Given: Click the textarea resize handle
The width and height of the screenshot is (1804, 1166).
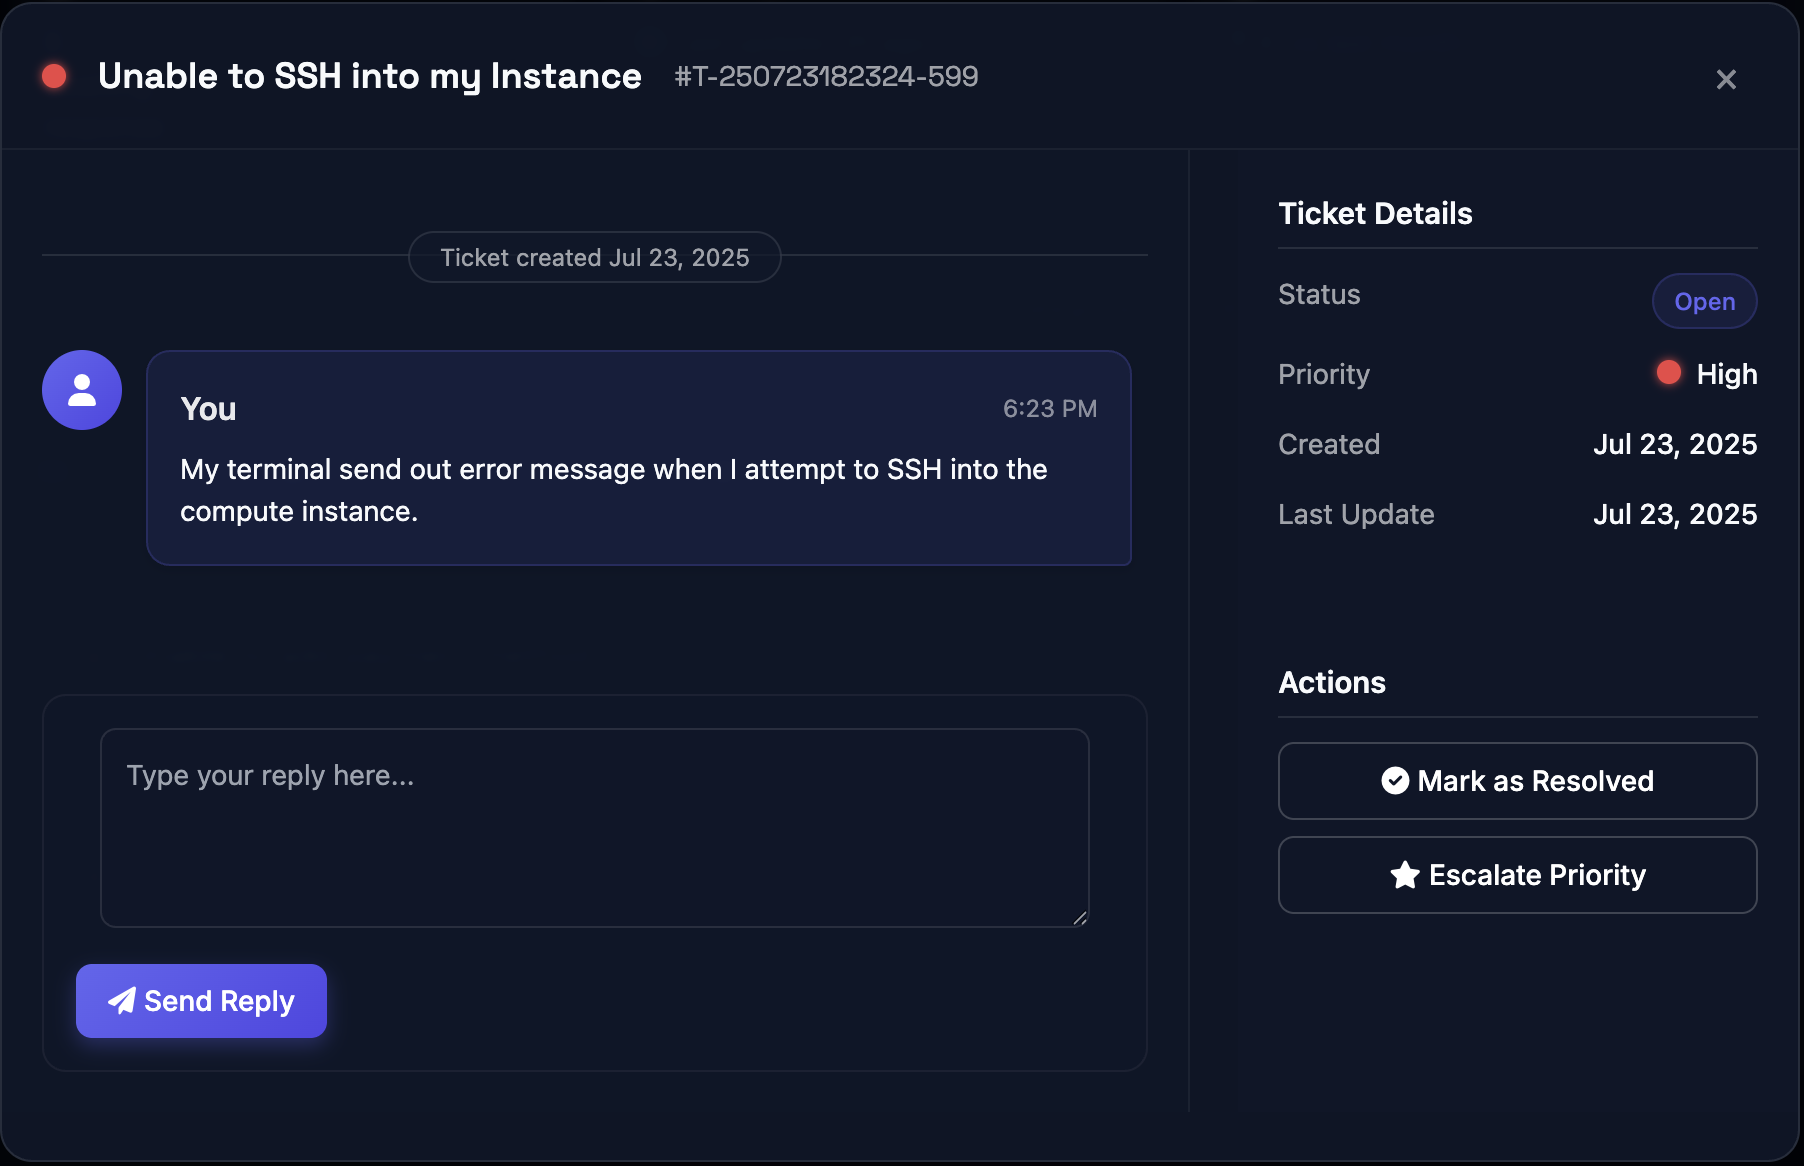Looking at the screenshot, I should tap(1080, 917).
